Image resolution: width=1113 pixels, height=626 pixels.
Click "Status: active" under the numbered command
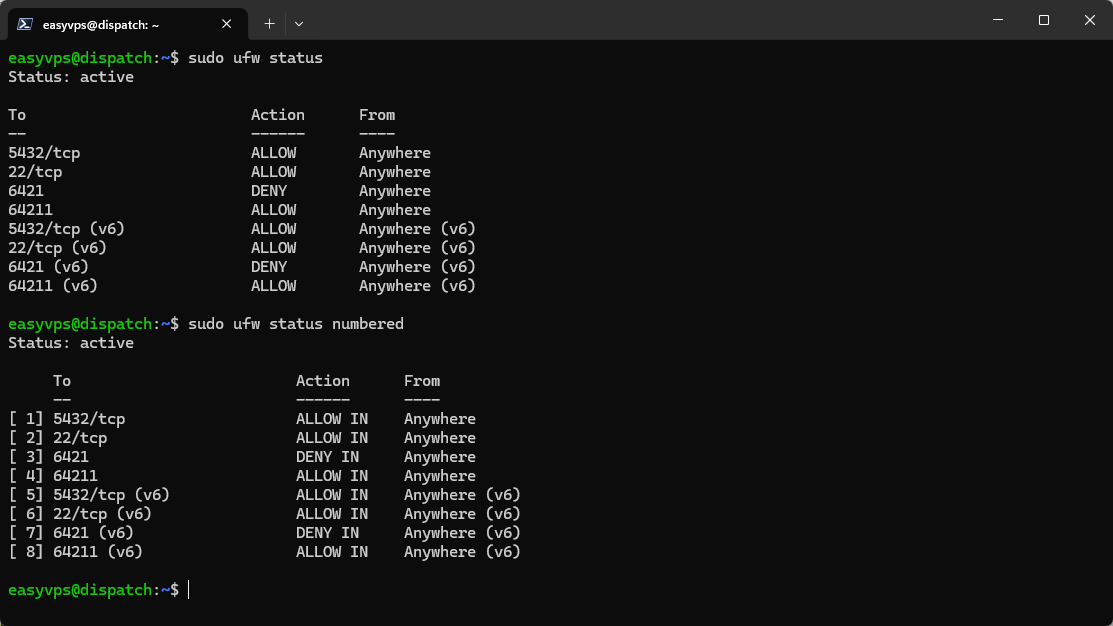(71, 343)
